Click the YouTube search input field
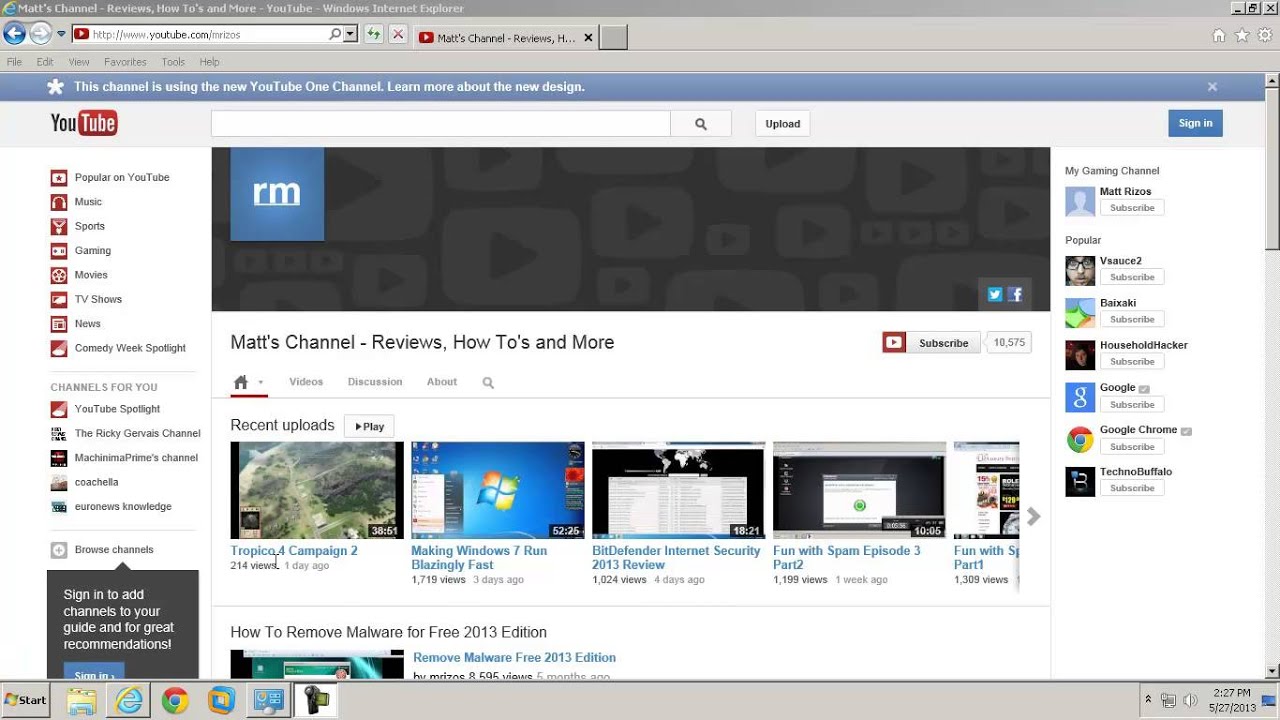The height and width of the screenshot is (720, 1280). pyautogui.click(x=440, y=124)
